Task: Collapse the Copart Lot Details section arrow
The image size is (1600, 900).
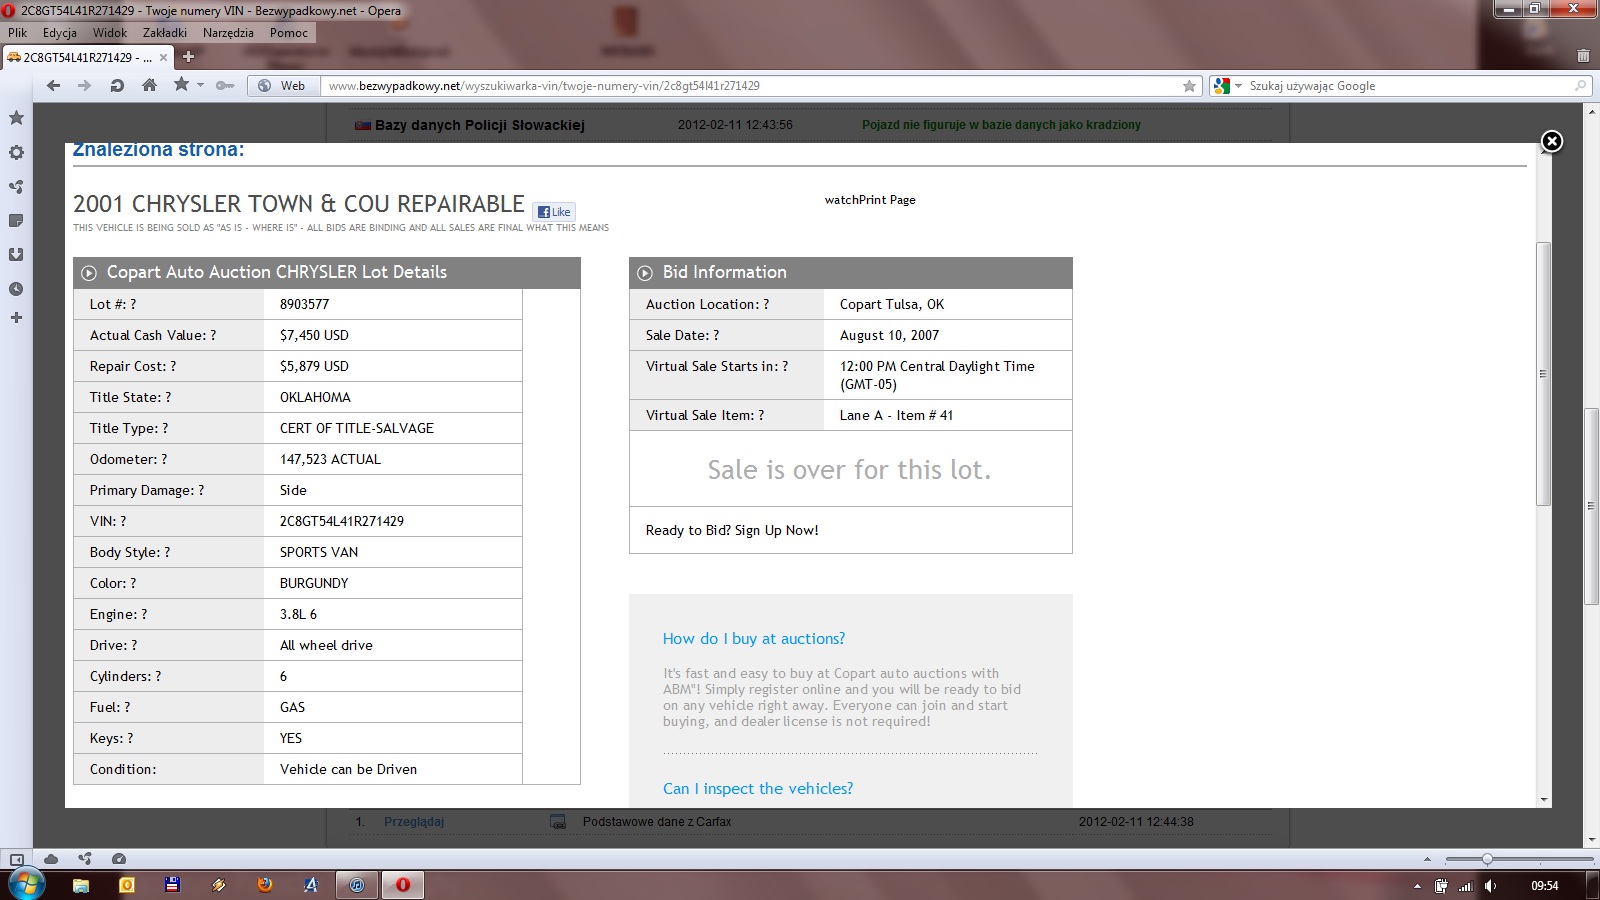Action: pyautogui.click(x=89, y=273)
